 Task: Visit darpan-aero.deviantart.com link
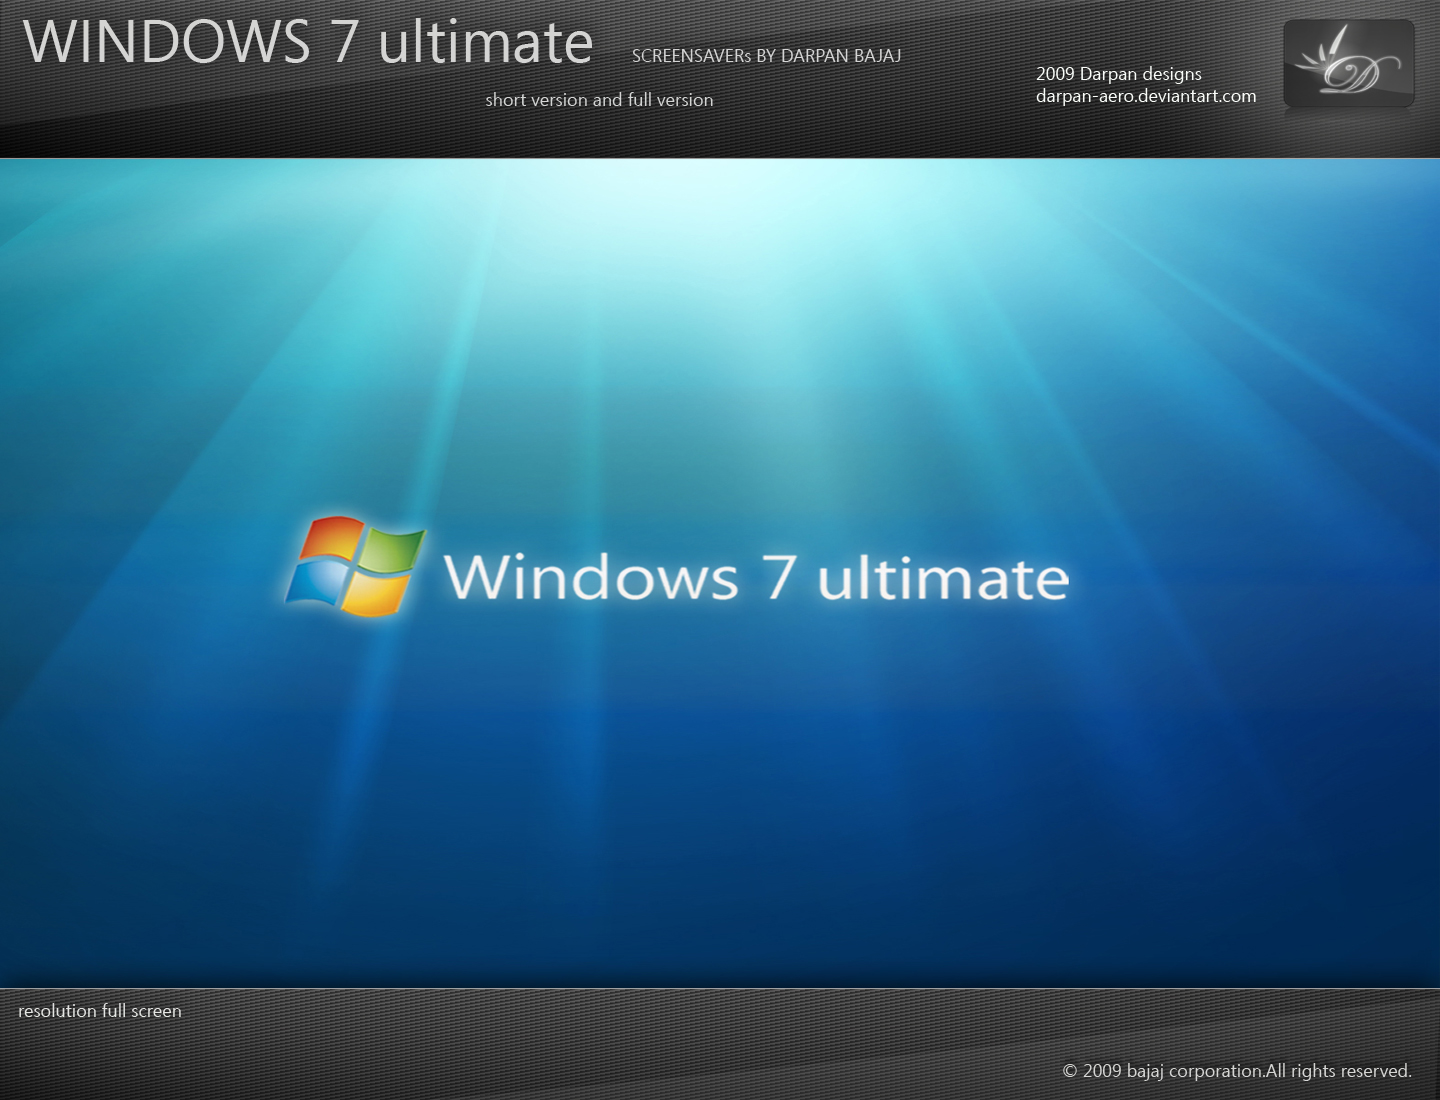coord(1146,95)
